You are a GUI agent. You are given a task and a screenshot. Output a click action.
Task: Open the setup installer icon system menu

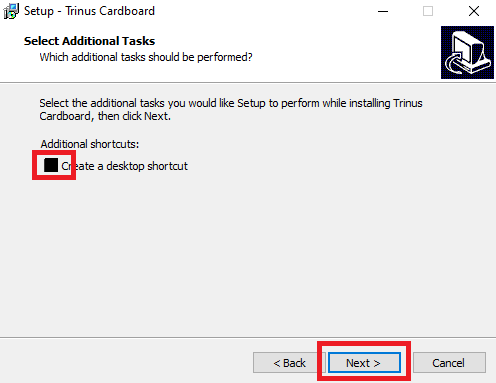(11, 11)
